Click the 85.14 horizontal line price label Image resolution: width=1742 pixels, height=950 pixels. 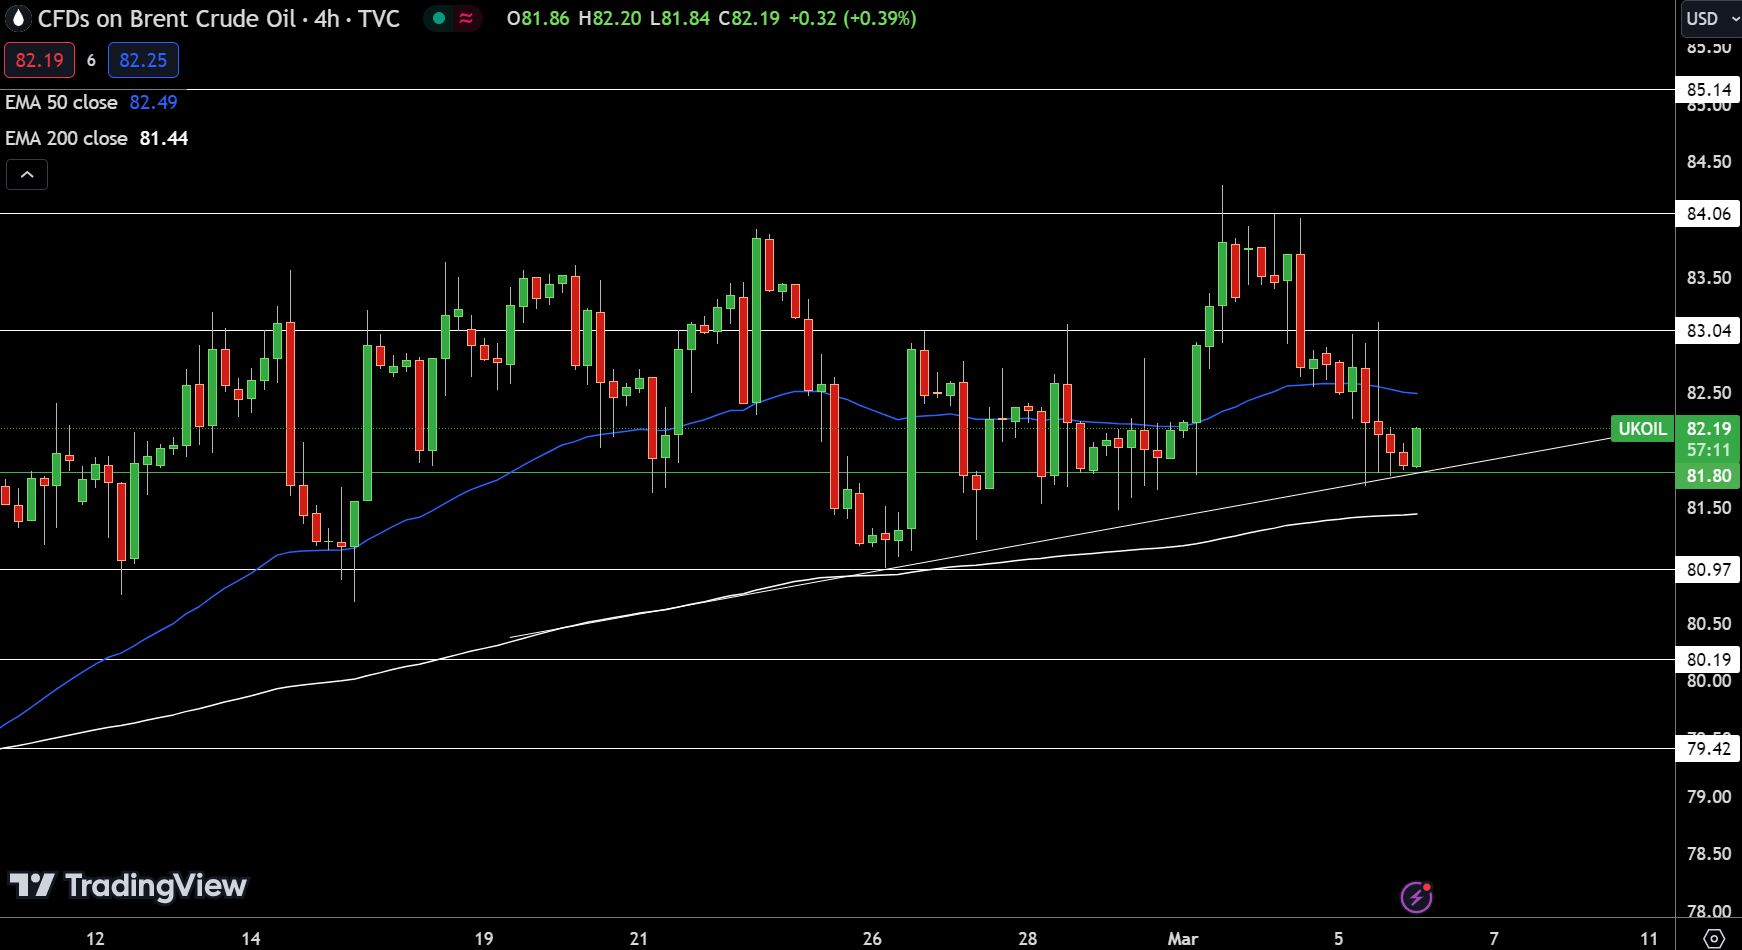point(1708,90)
